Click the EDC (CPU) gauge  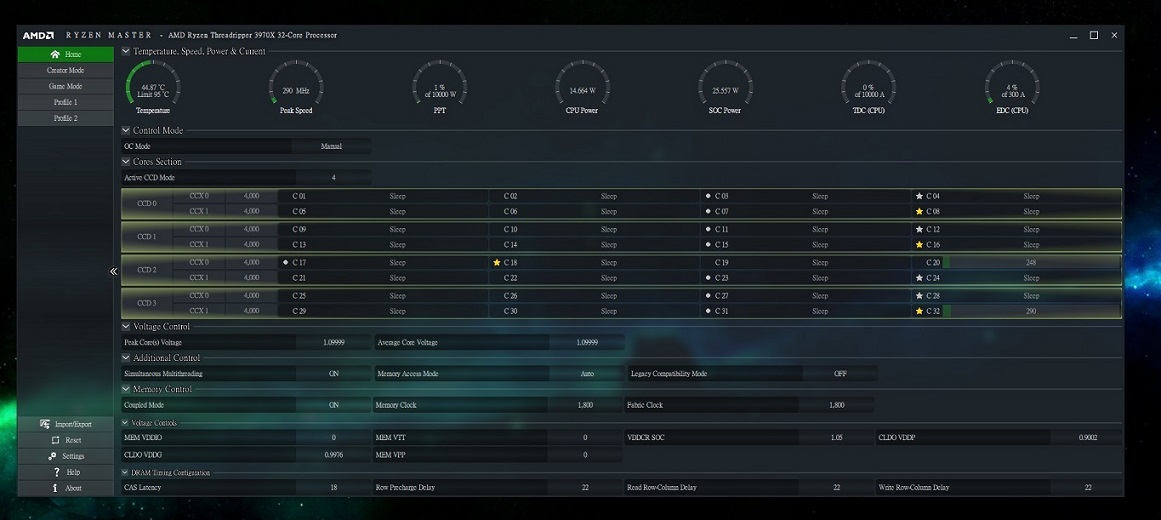1012,87
